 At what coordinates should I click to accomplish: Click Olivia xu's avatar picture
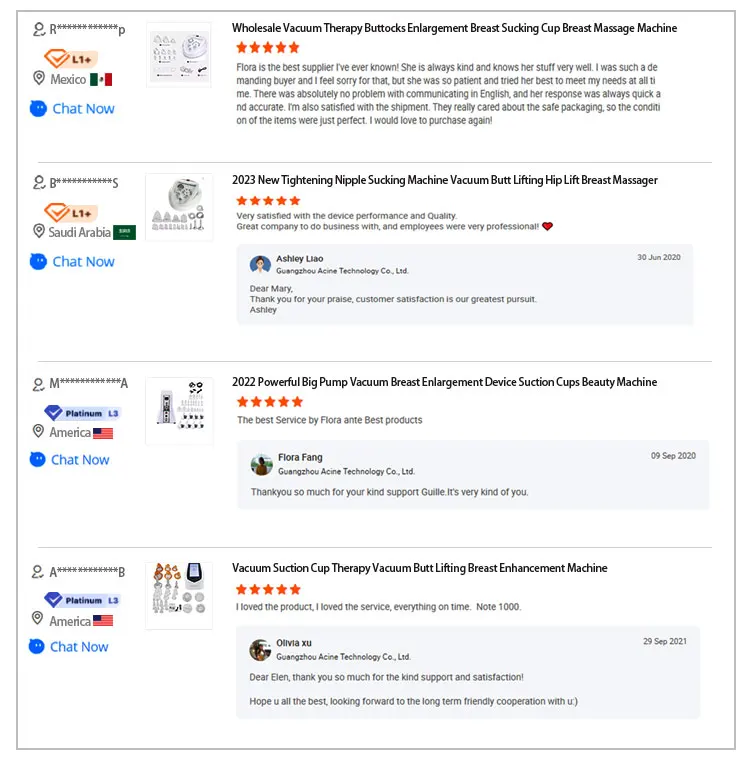[x=260, y=650]
